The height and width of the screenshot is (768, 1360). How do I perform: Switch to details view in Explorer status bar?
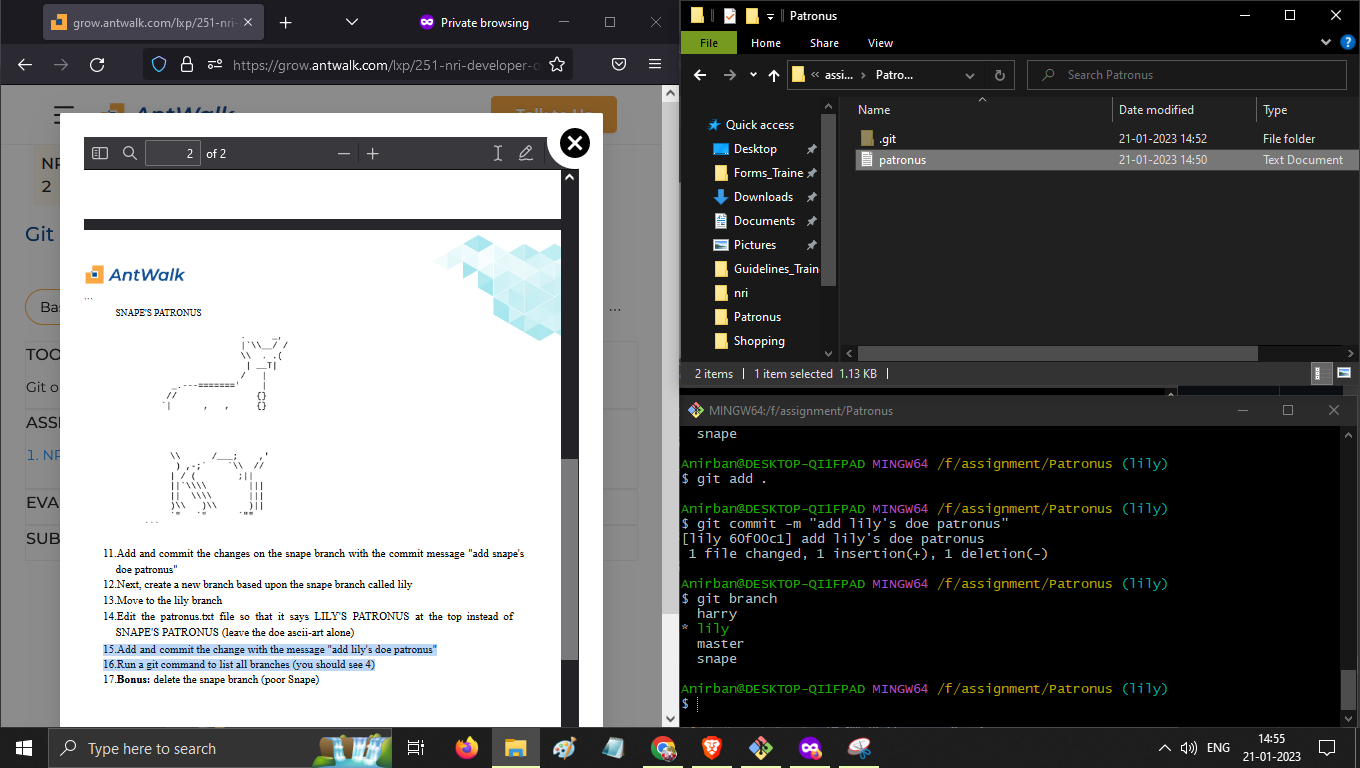tap(1321, 373)
